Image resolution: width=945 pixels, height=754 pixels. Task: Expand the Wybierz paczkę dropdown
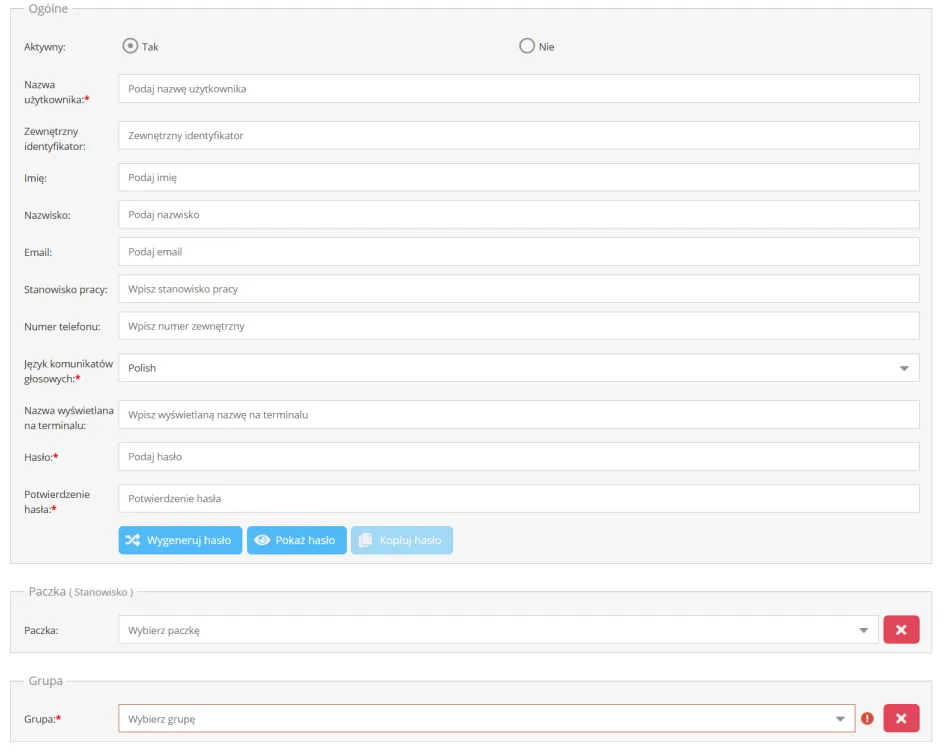(x=498, y=630)
